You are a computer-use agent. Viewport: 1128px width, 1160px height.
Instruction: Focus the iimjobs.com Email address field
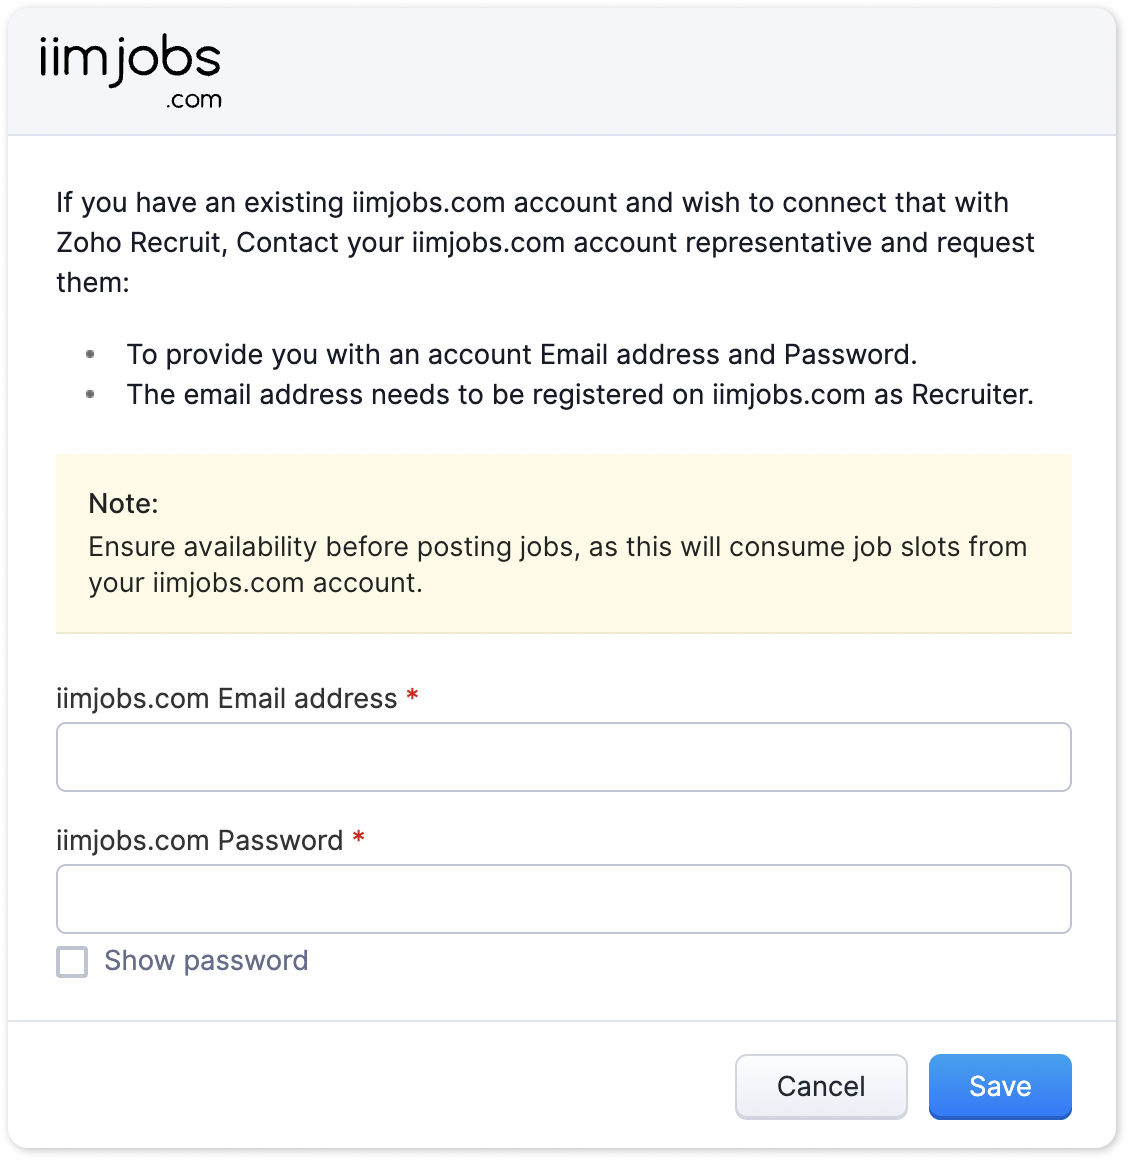pos(563,757)
